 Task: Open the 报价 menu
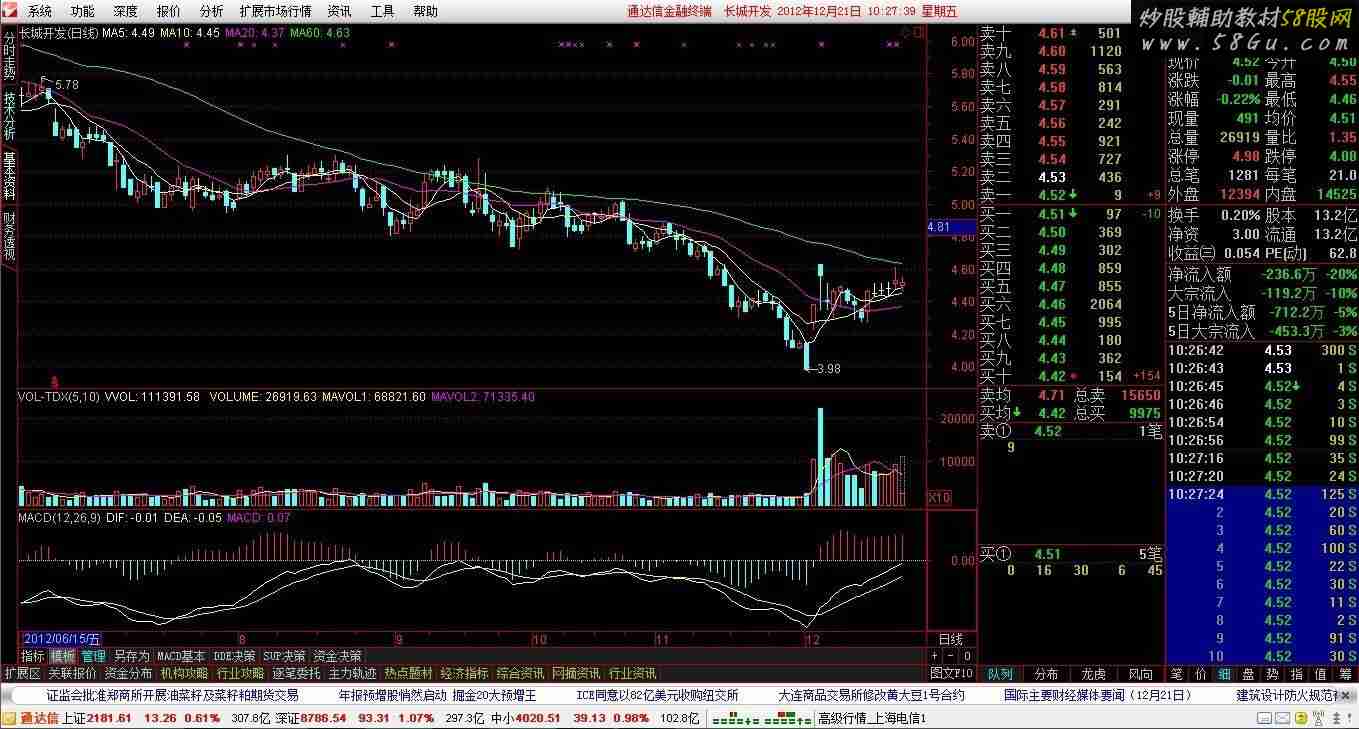pyautogui.click(x=169, y=11)
